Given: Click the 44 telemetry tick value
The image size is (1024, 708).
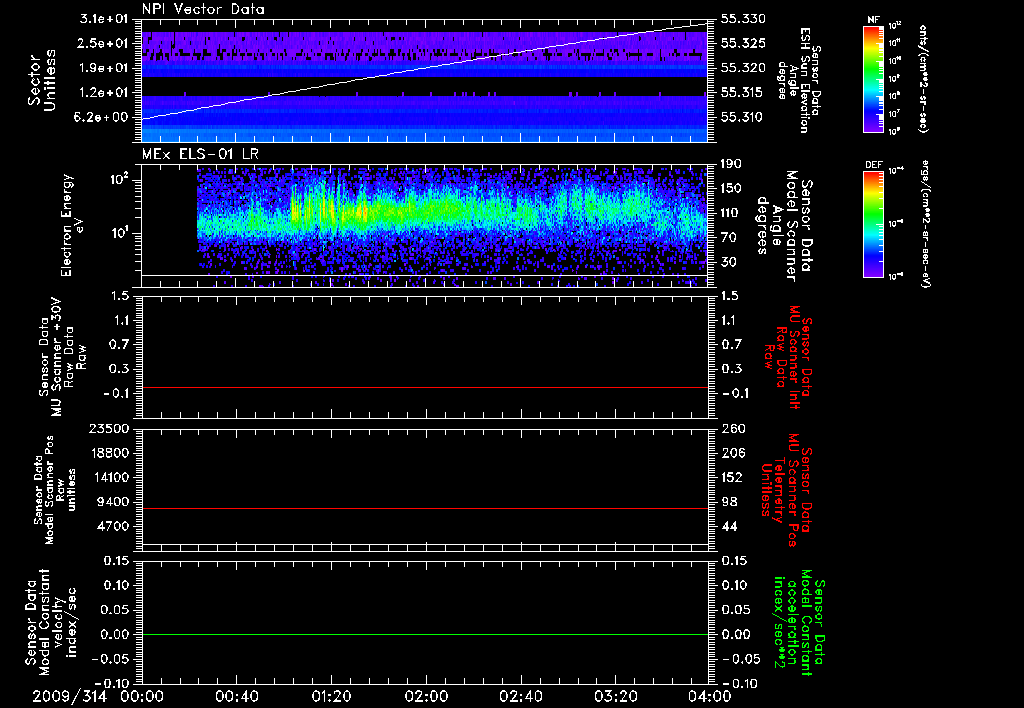Looking at the screenshot, I should 728,526.
